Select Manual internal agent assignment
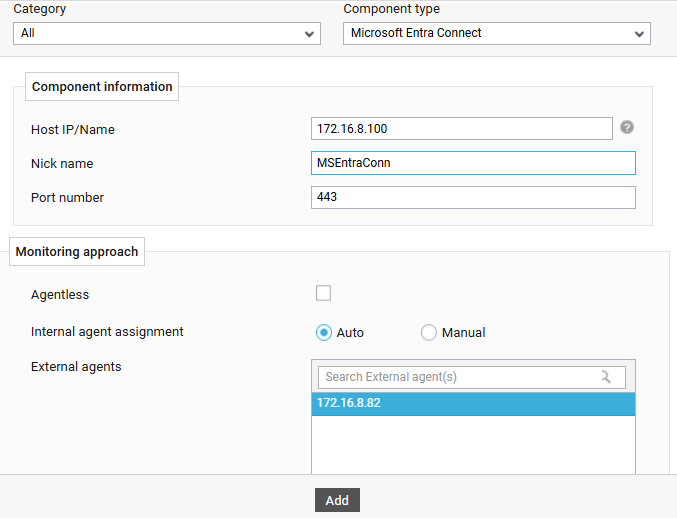 pos(429,332)
